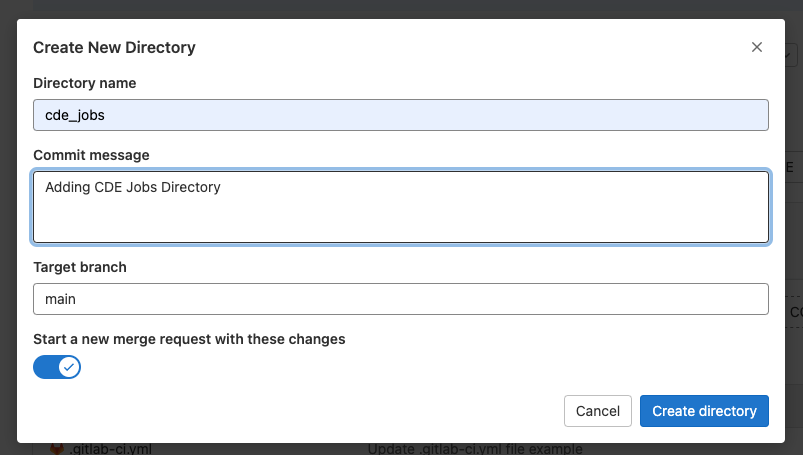This screenshot has width=803, height=455.
Task: Cancel the directory creation
Action: [x=598, y=411]
